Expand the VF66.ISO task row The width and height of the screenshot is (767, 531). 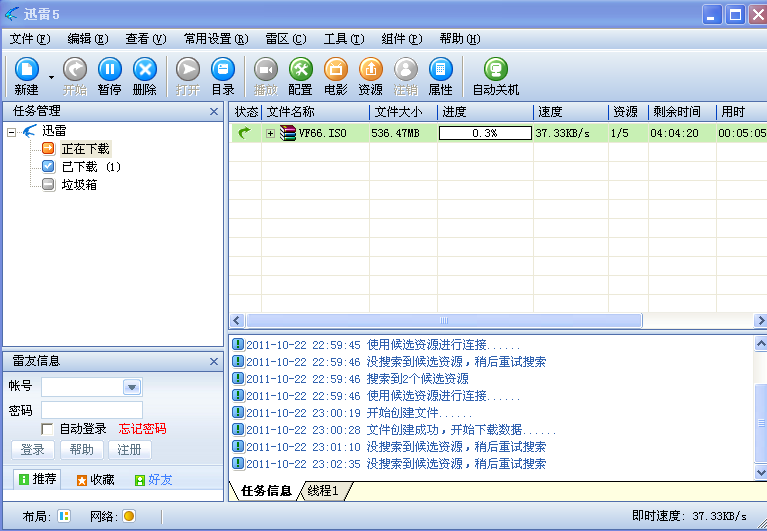tap(270, 133)
